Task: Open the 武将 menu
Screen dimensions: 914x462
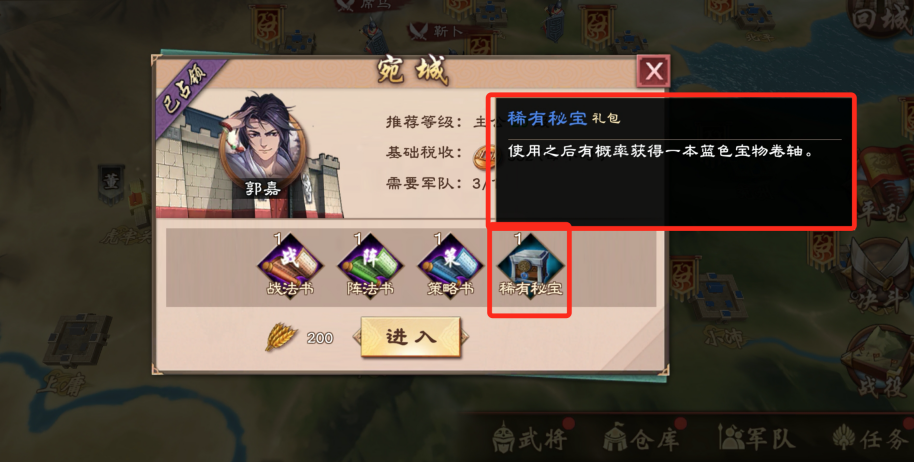Action: (530, 439)
